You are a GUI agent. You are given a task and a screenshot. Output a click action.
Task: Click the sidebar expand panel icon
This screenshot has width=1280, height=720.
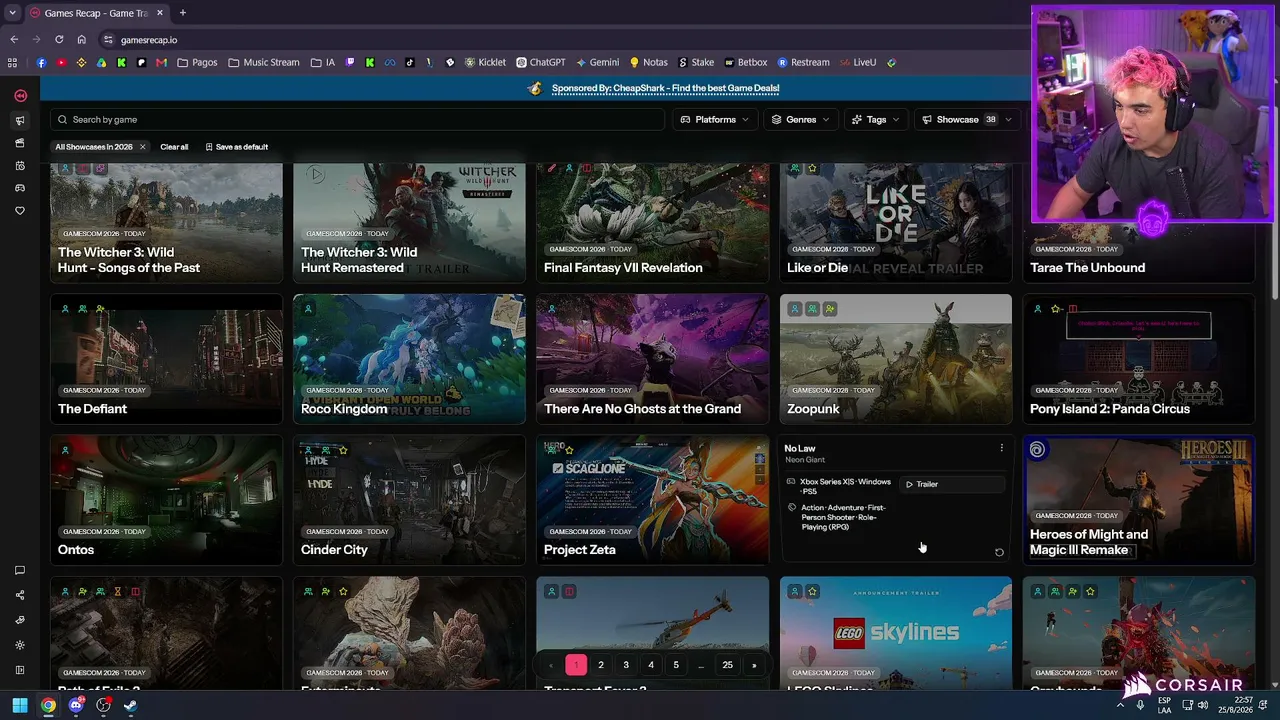point(20,670)
